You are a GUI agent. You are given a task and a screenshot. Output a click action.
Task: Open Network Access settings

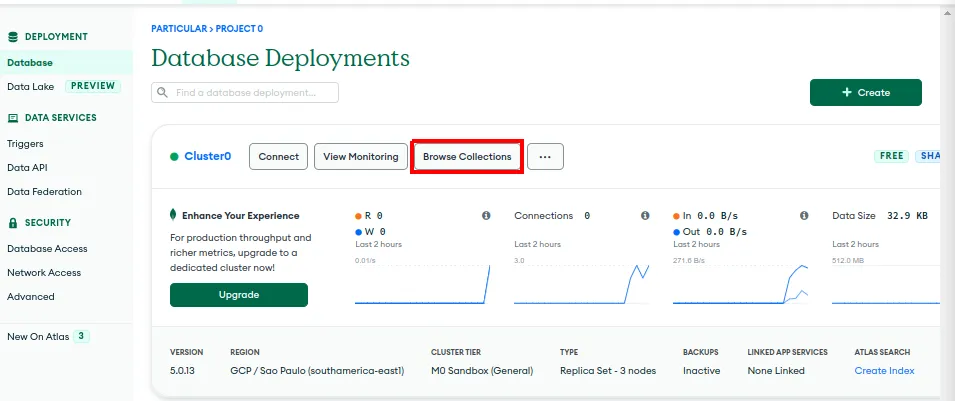[44, 272]
